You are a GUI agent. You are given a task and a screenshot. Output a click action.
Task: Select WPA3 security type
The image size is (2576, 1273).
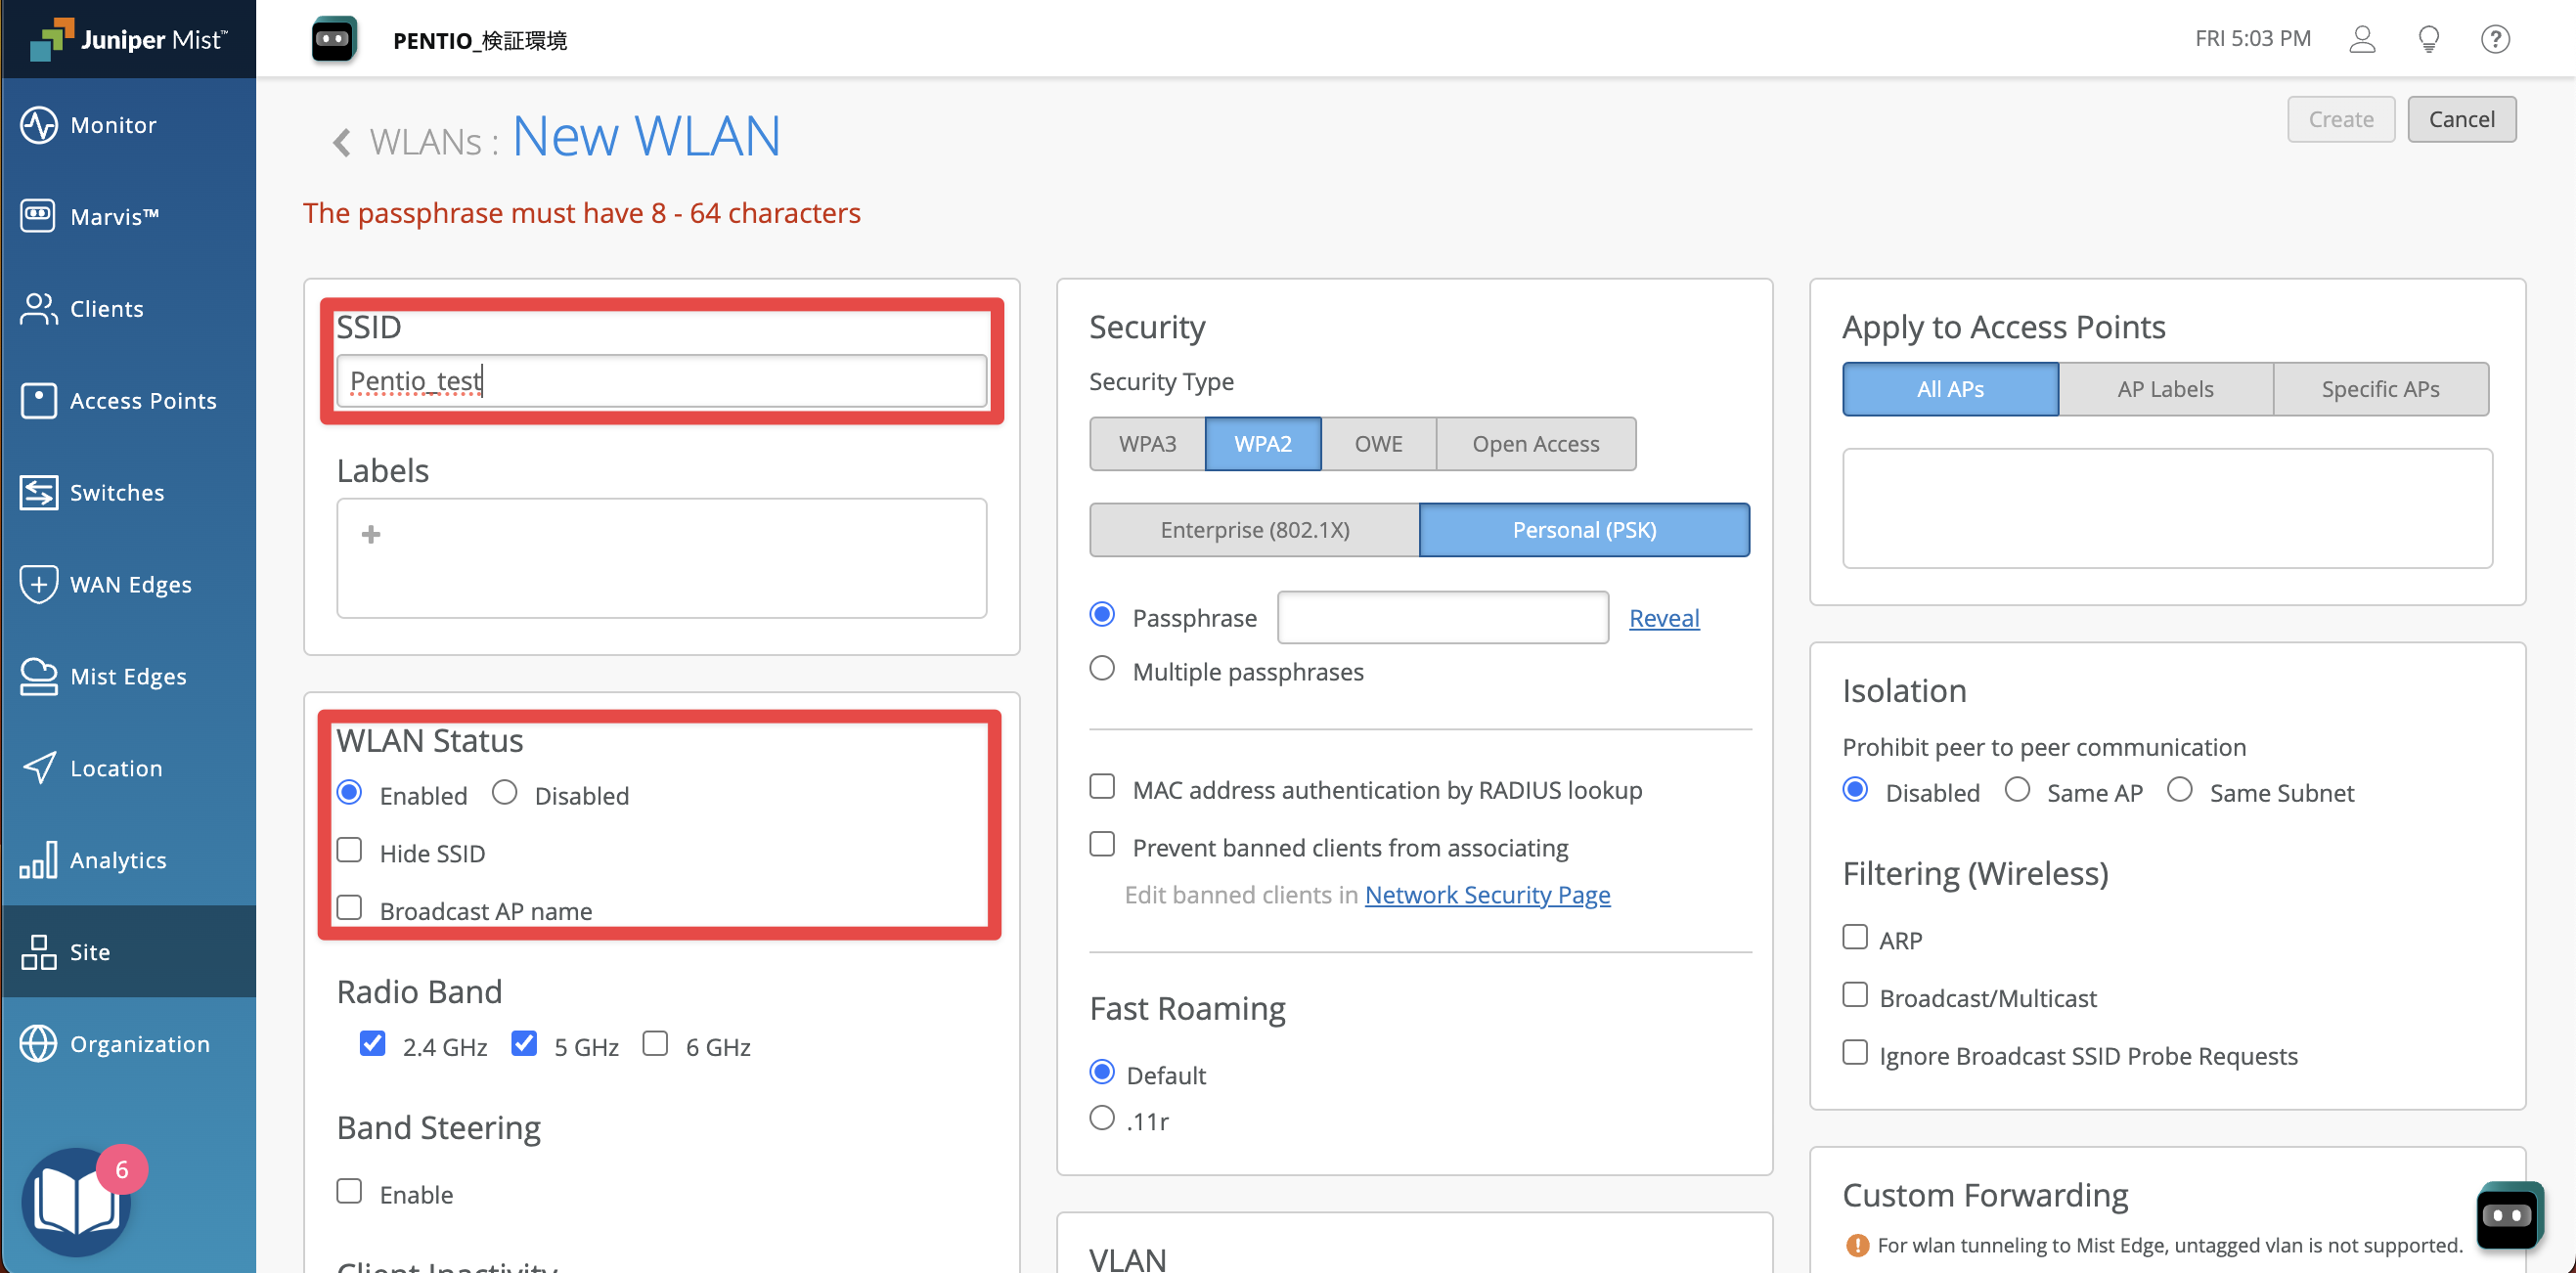pos(1148,444)
